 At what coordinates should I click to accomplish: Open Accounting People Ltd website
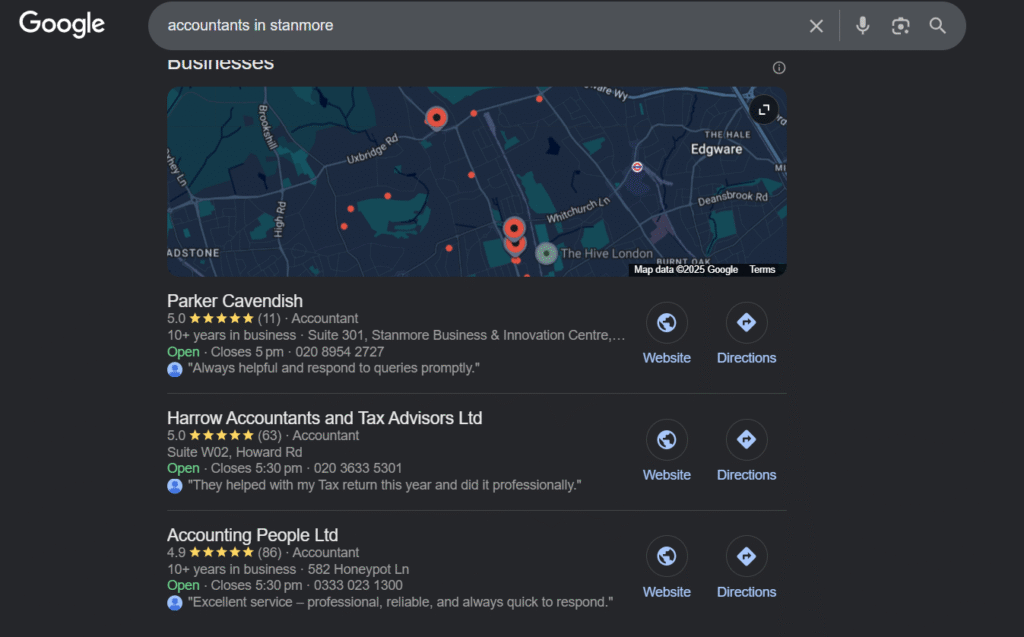666,569
